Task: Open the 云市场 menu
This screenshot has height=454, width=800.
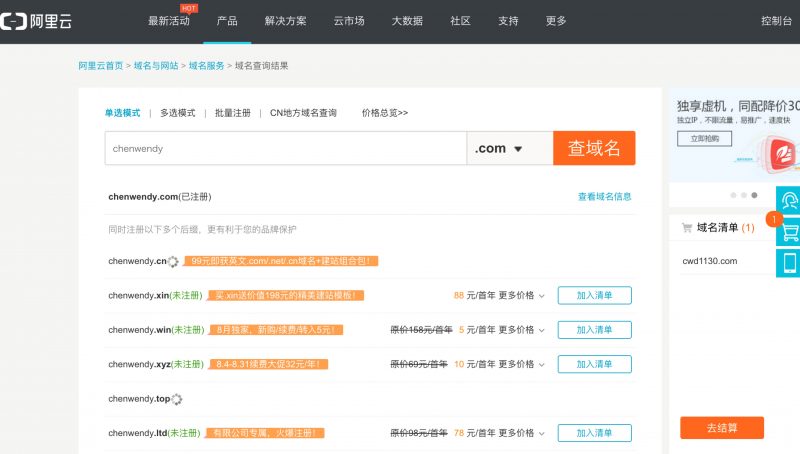Action: click(x=349, y=21)
